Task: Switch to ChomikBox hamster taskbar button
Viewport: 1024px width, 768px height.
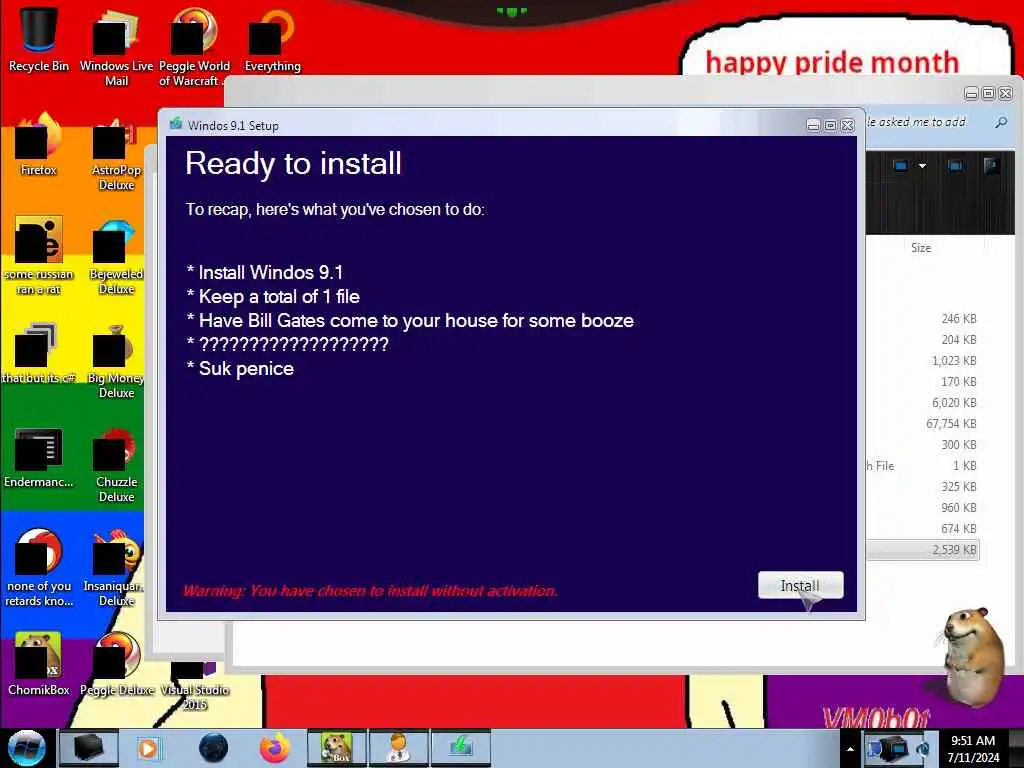Action: [x=337, y=748]
